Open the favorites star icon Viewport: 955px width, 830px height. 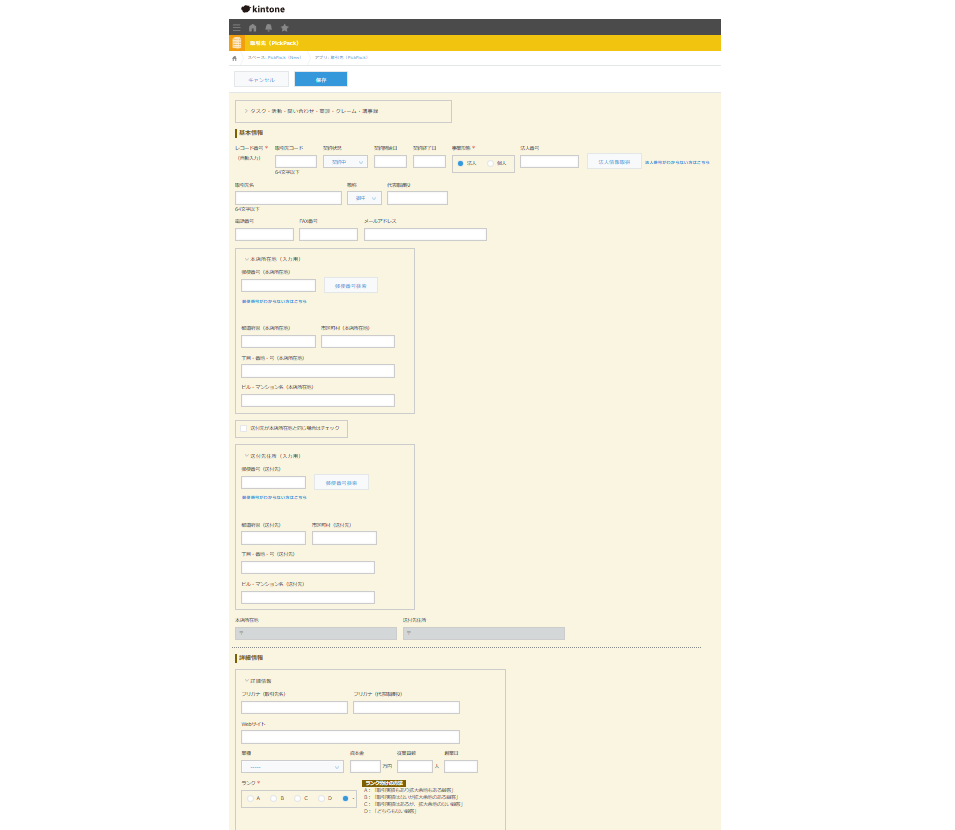pyautogui.click(x=284, y=27)
